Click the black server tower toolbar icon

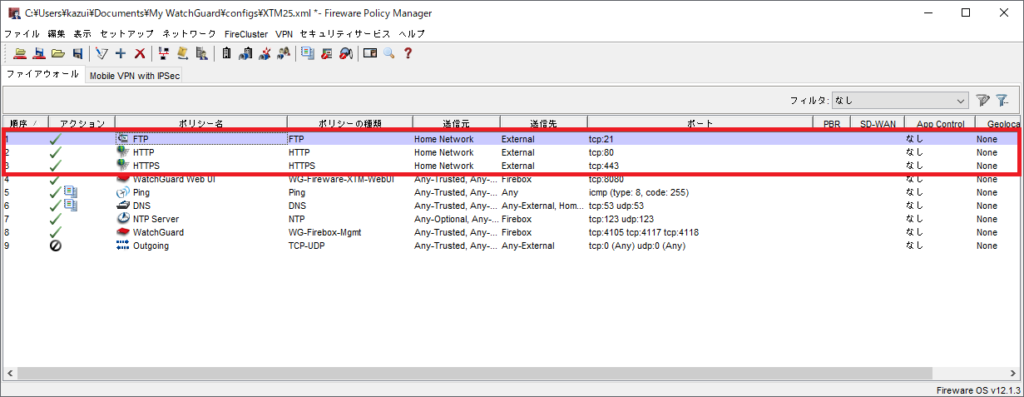click(227, 54)
